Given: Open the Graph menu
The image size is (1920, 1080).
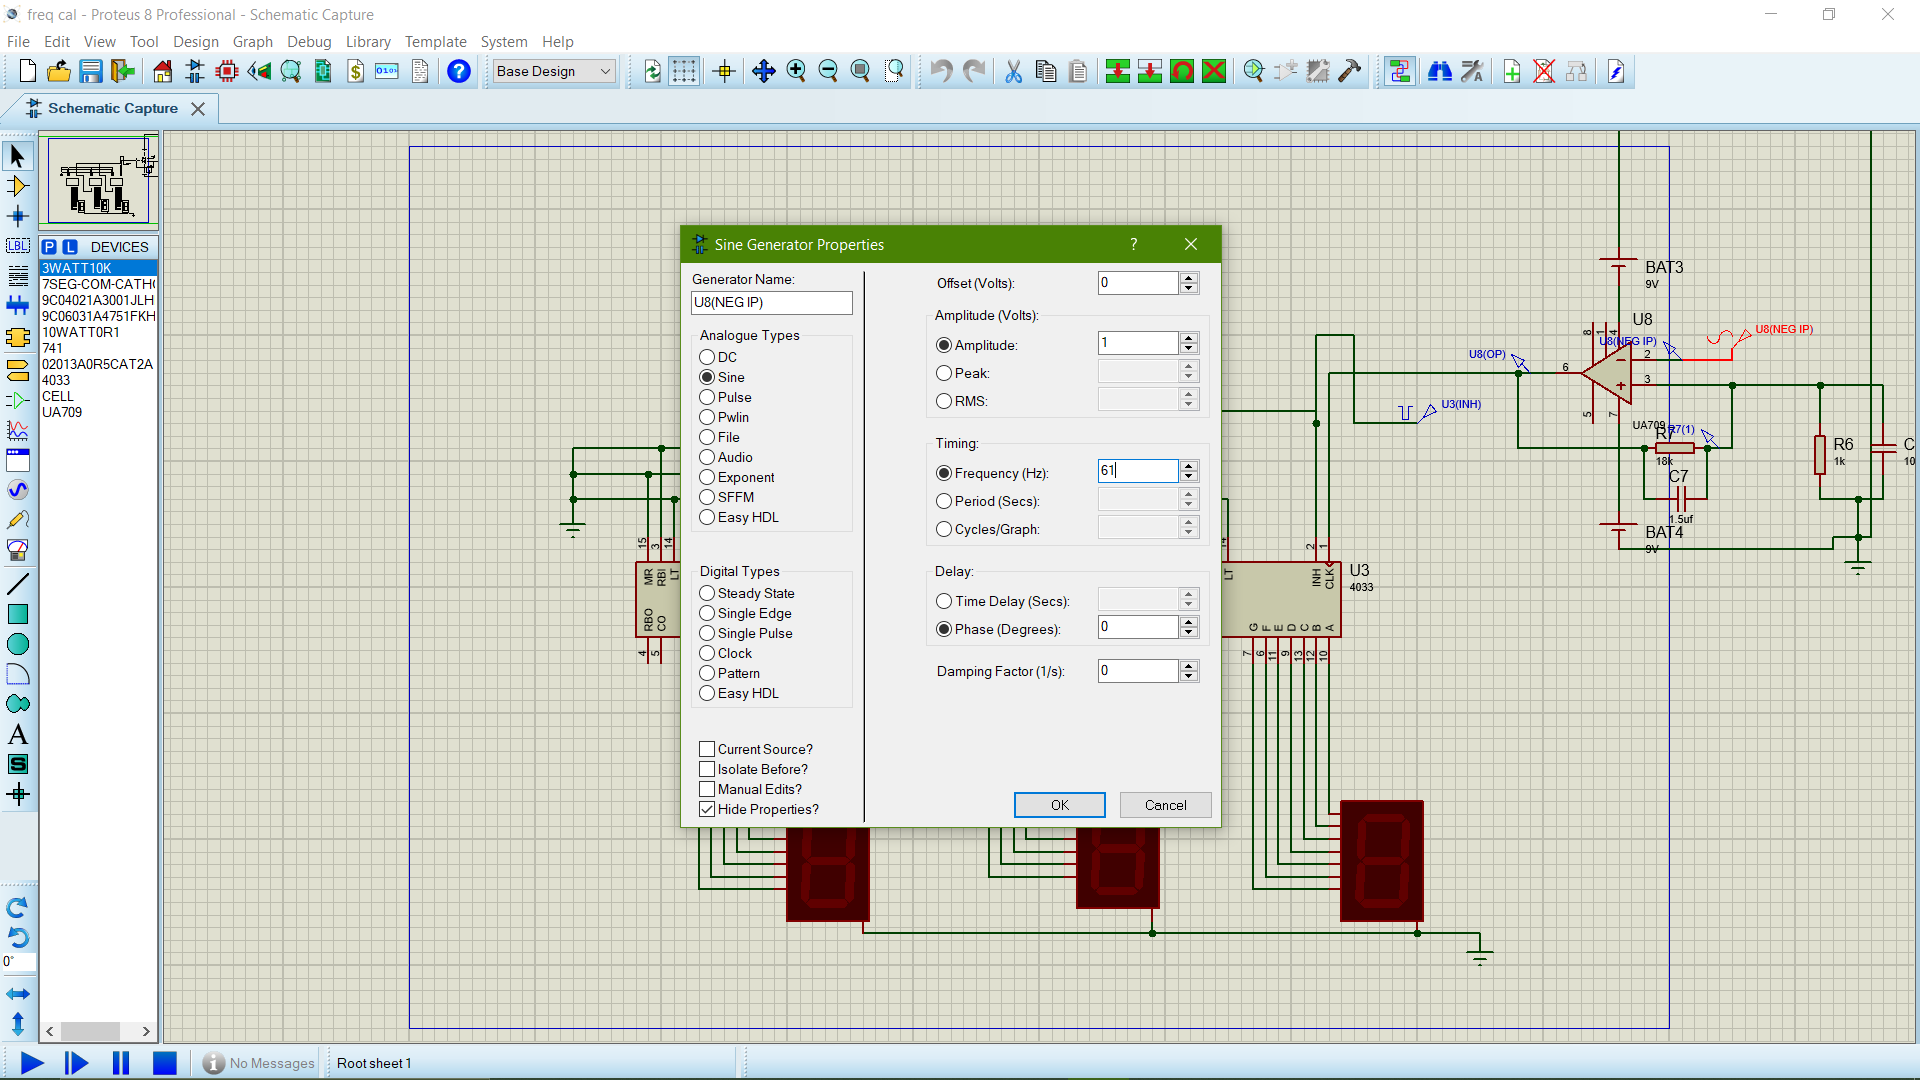Looking at the screenshot, I should 252,42.
